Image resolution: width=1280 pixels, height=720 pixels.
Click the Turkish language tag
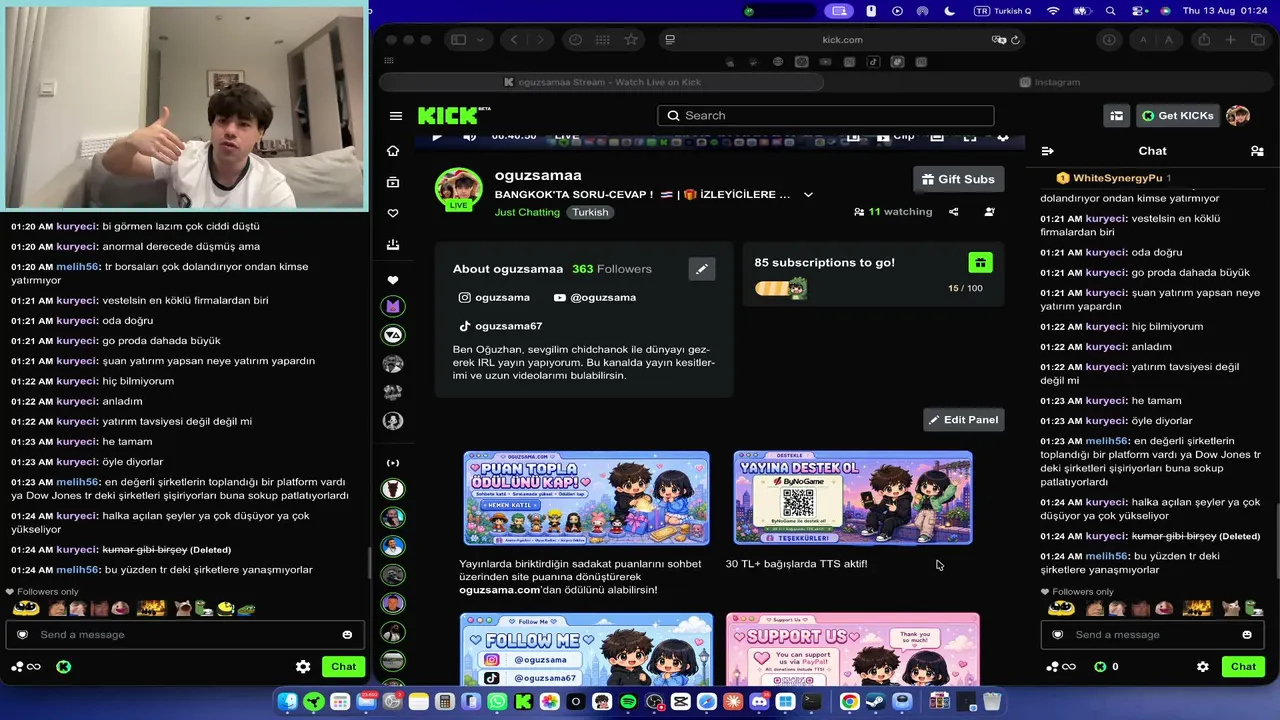click(x=590, y=212)
